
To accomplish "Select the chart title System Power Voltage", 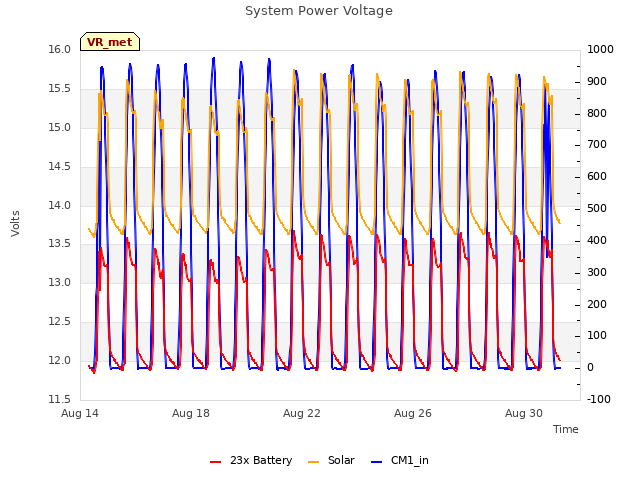I will pyautogui.click(x=319, y=11).
